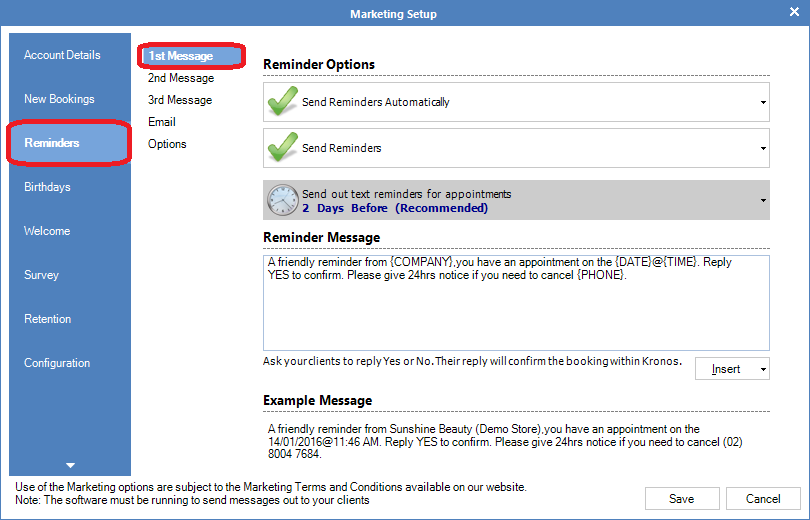This screenshot has height=520, width=810.
Task: Open the Welcome section
Action: (x=47, y=231)
